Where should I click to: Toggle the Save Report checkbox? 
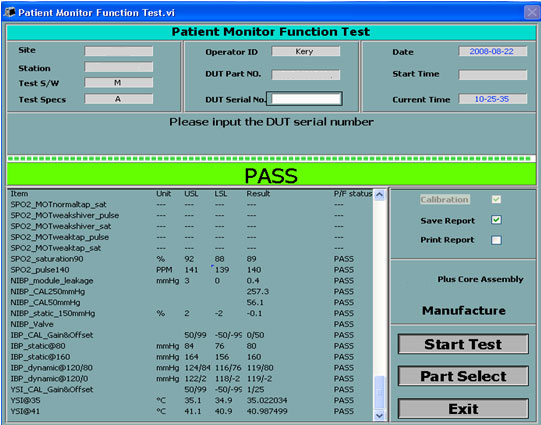tap(496, 220)
